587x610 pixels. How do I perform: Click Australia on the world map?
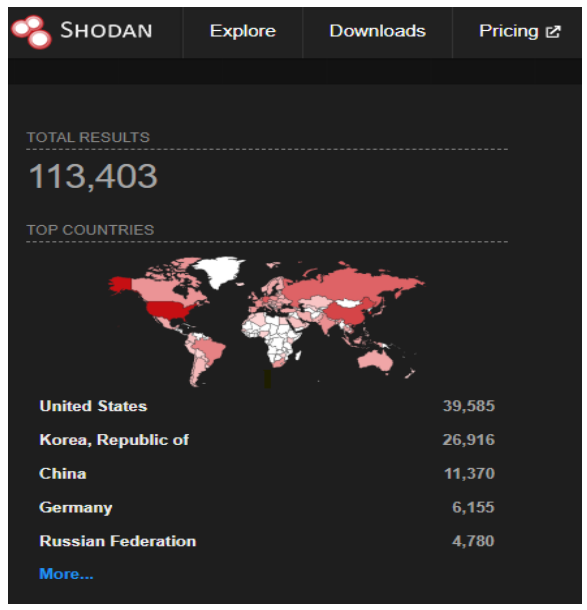375,361
